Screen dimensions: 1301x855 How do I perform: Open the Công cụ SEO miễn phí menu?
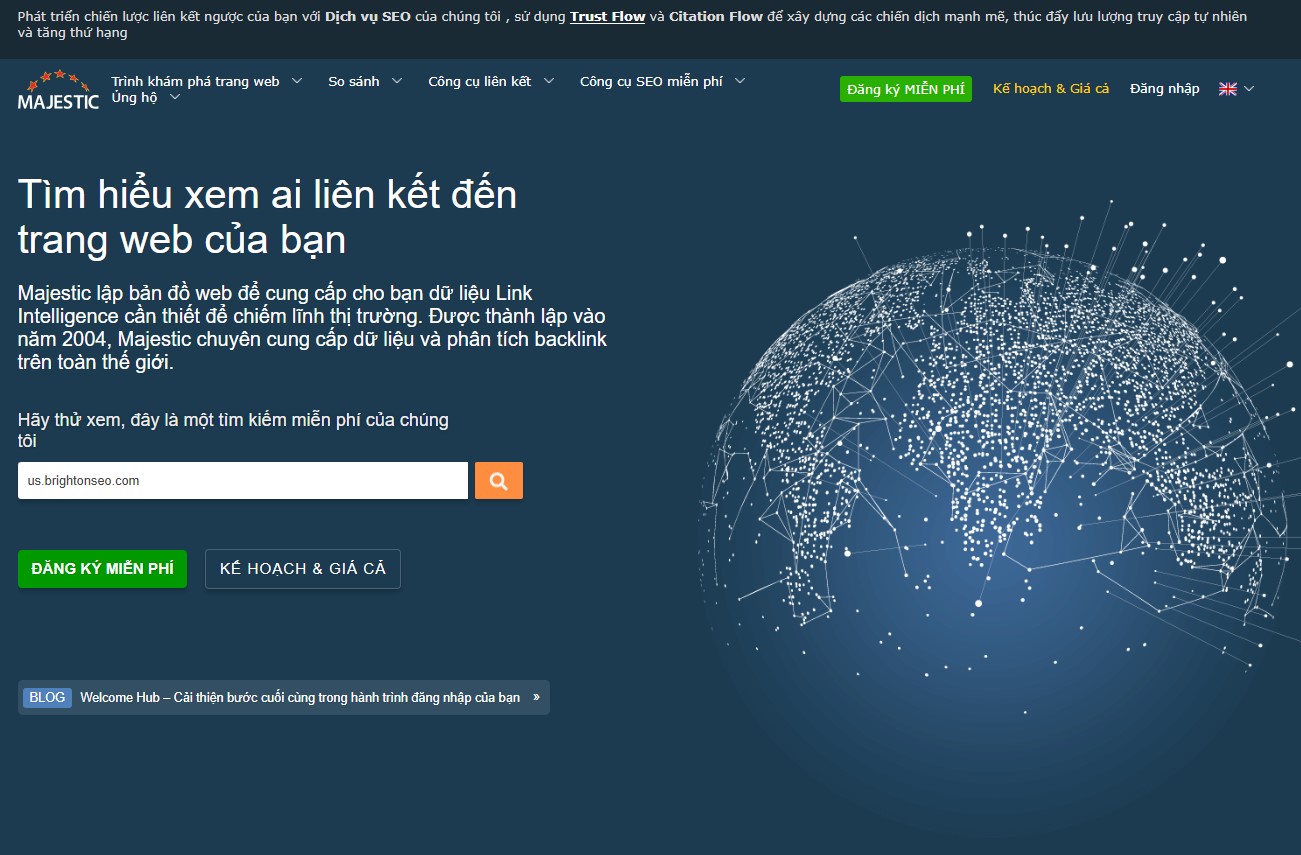651,81
